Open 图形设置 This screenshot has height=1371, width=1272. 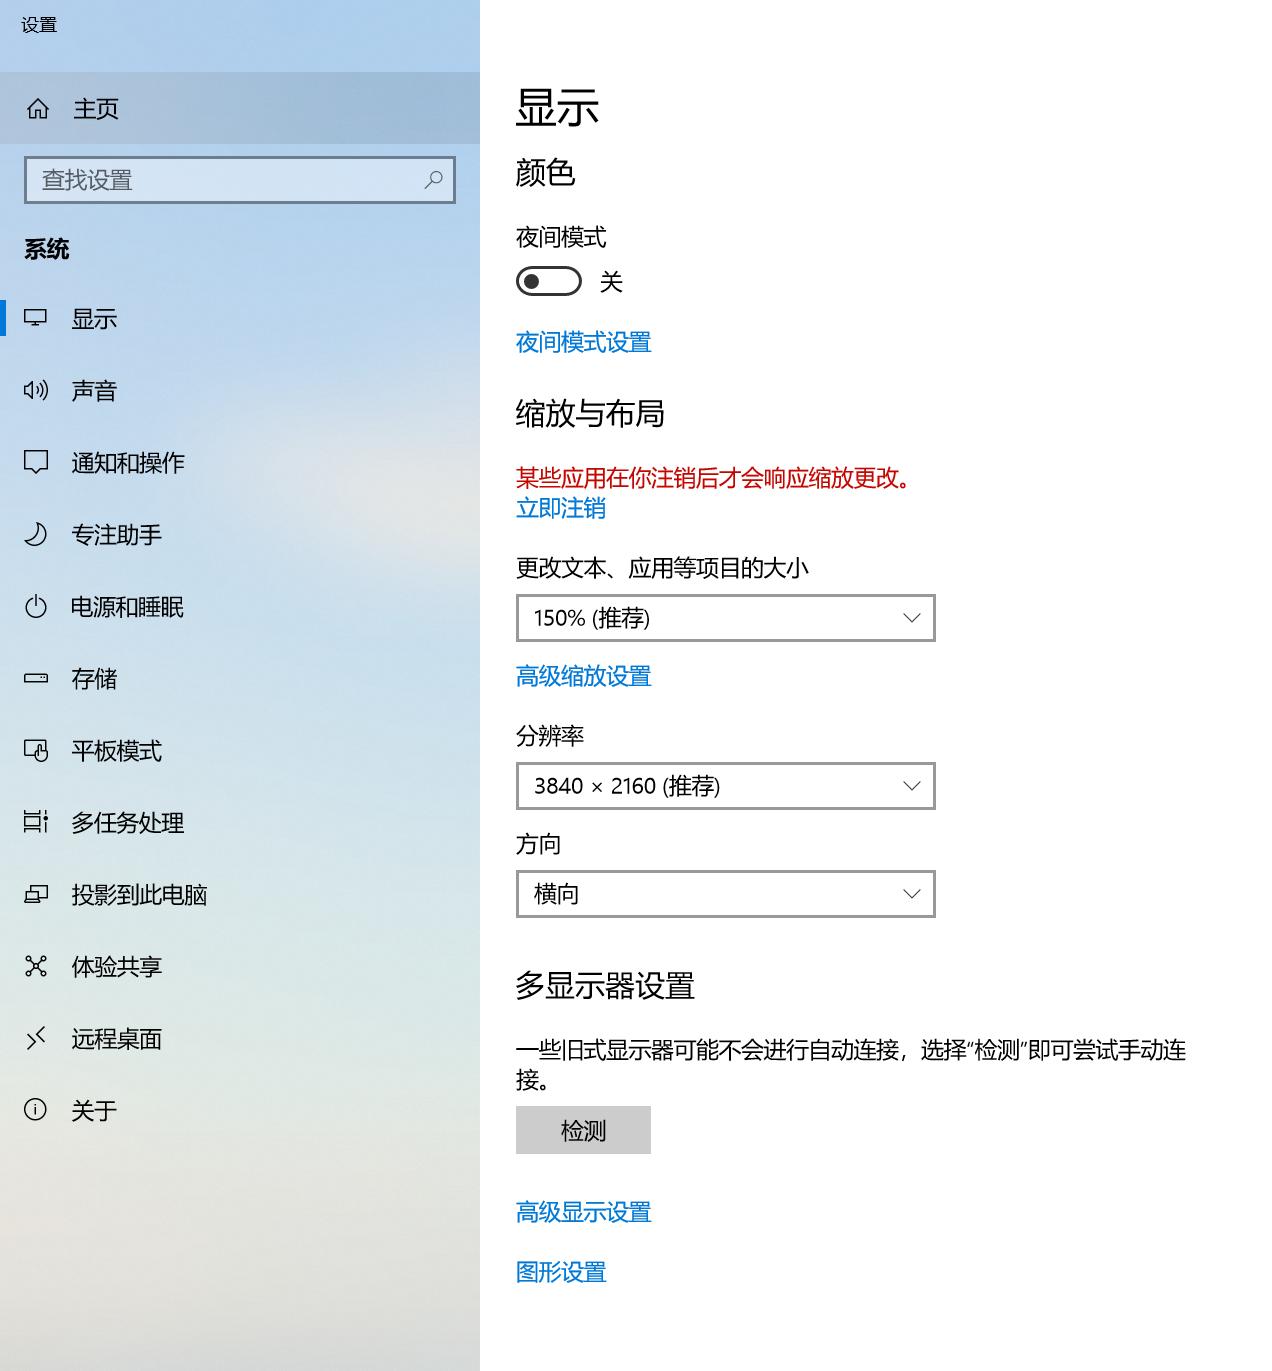pos(561,1272)
